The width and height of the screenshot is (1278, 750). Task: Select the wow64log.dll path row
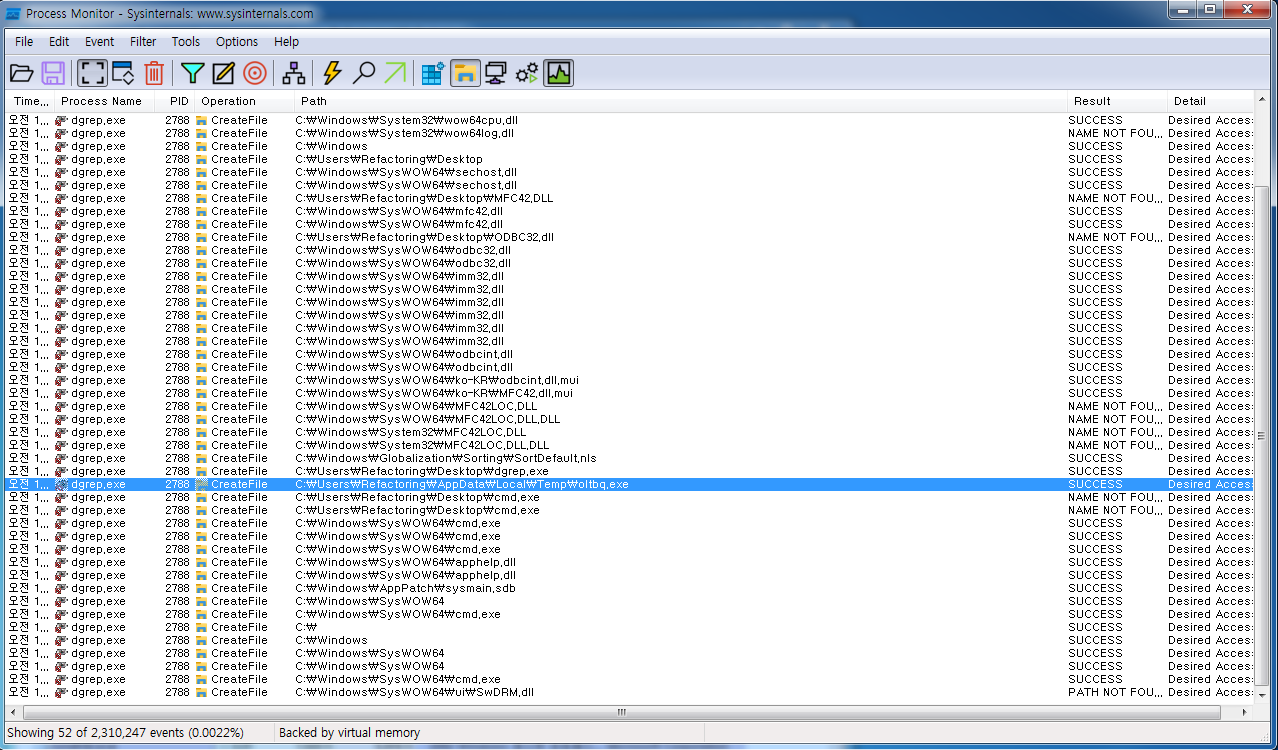630,133
